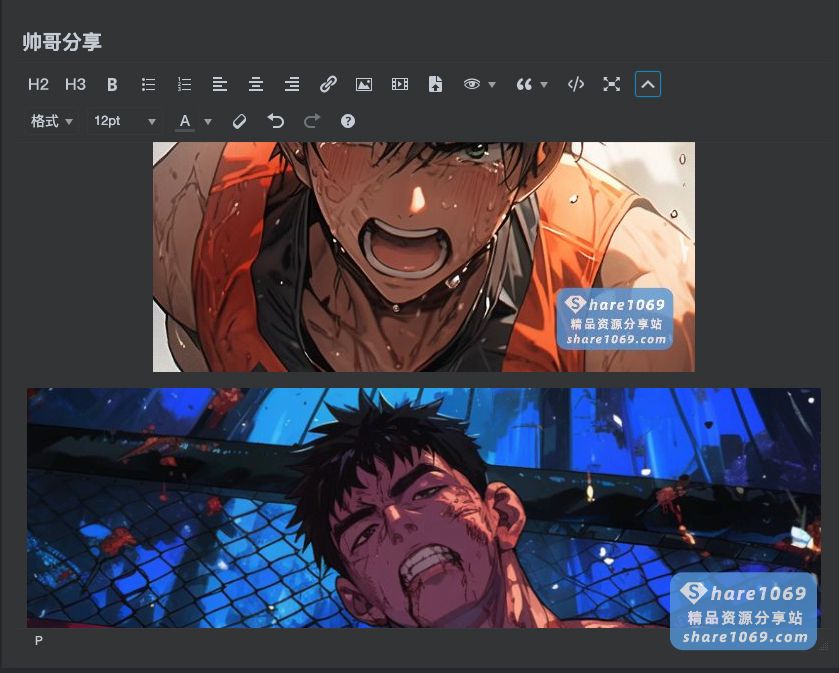Image resolution: width=839 pixels, height=673 pixels.
Task: Insert a code block
Action: [575, 85]
